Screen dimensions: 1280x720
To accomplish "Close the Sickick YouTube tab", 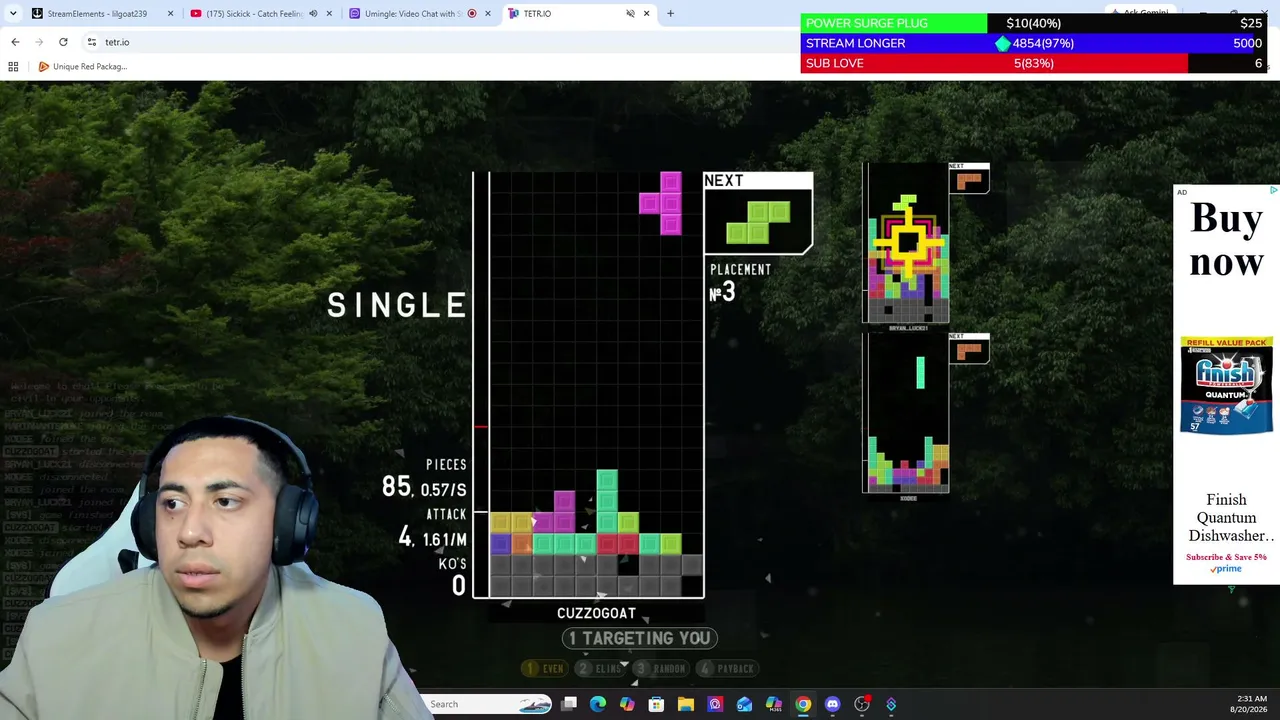I will click(x=329, y=14).
